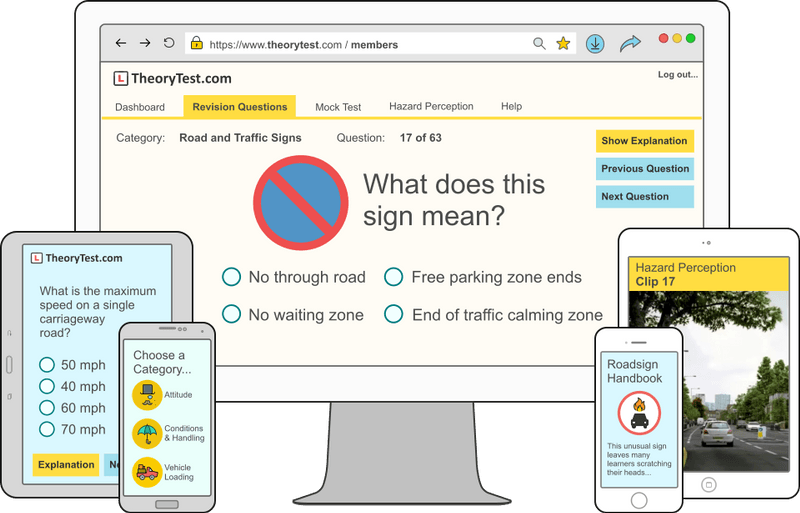
Task: Reload the page with refresh icon
Action: coord(169,43)
